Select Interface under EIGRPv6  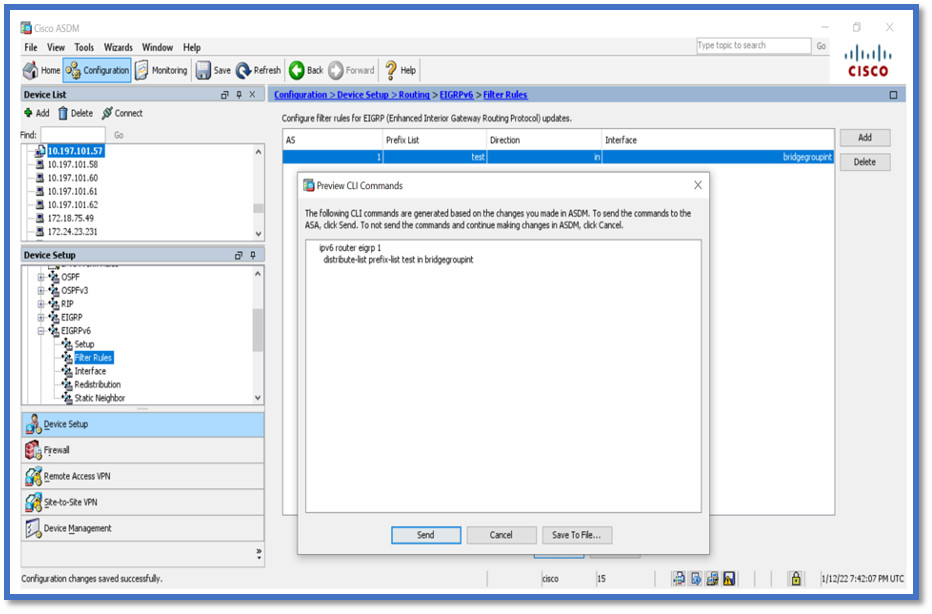point(90,371)
